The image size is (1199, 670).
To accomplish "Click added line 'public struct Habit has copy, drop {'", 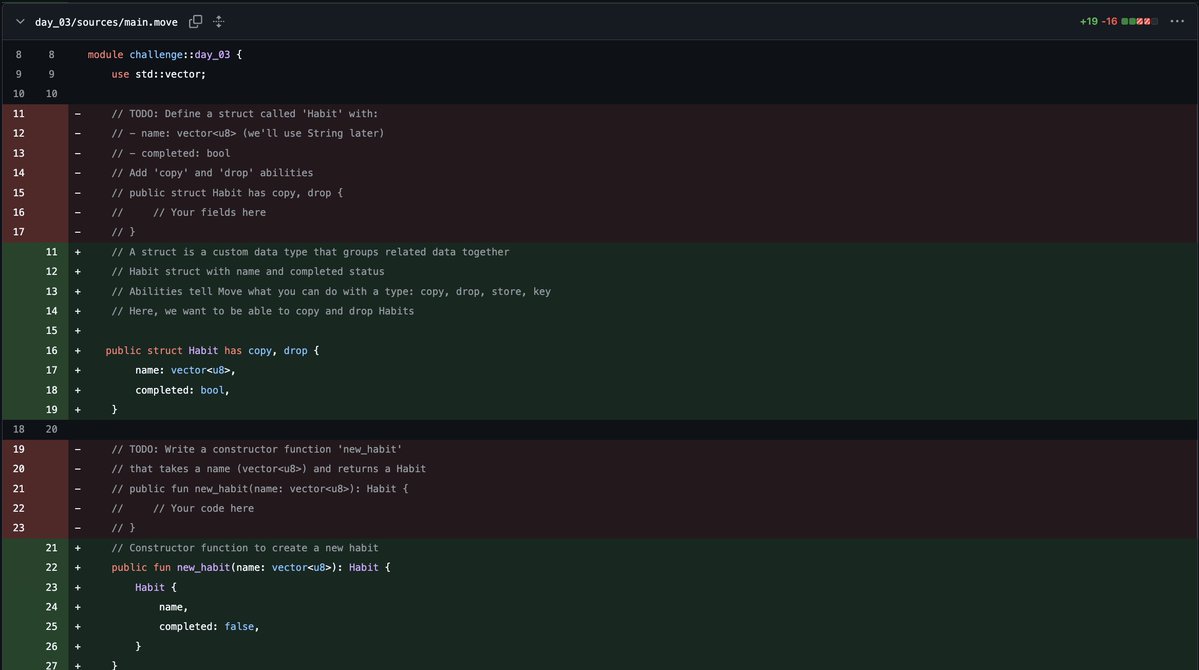I will [213, 350].
